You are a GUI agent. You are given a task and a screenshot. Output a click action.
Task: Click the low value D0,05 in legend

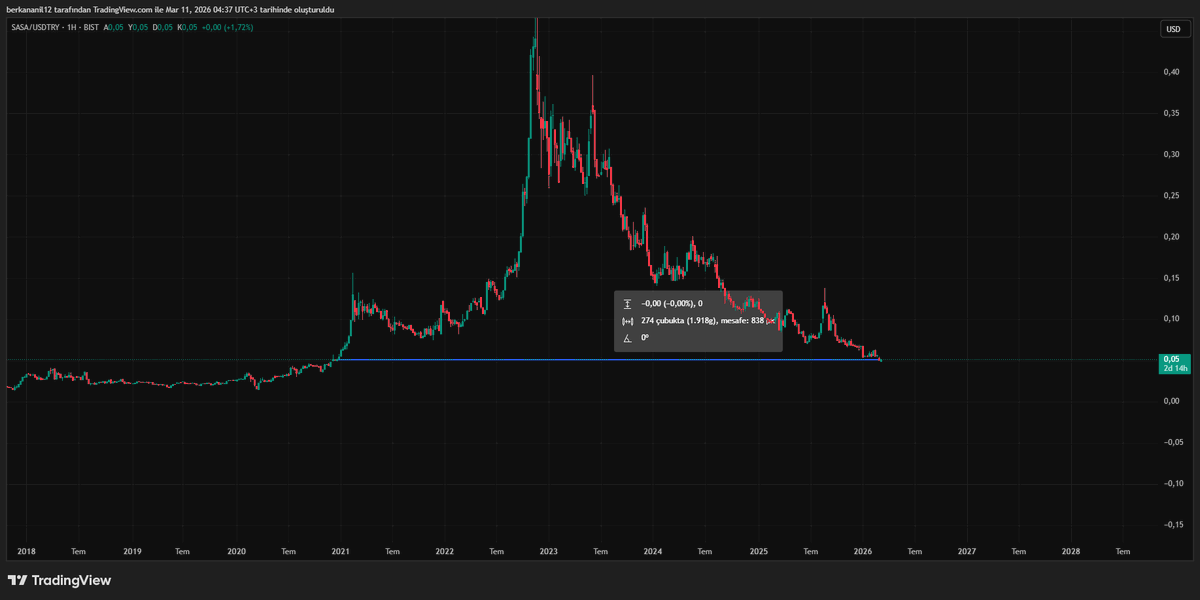[162, 27]
